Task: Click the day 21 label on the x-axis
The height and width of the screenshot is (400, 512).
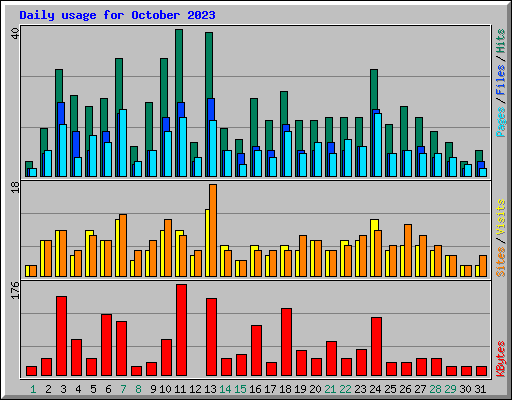Action: pyautogui.click(x=330, y=389)
